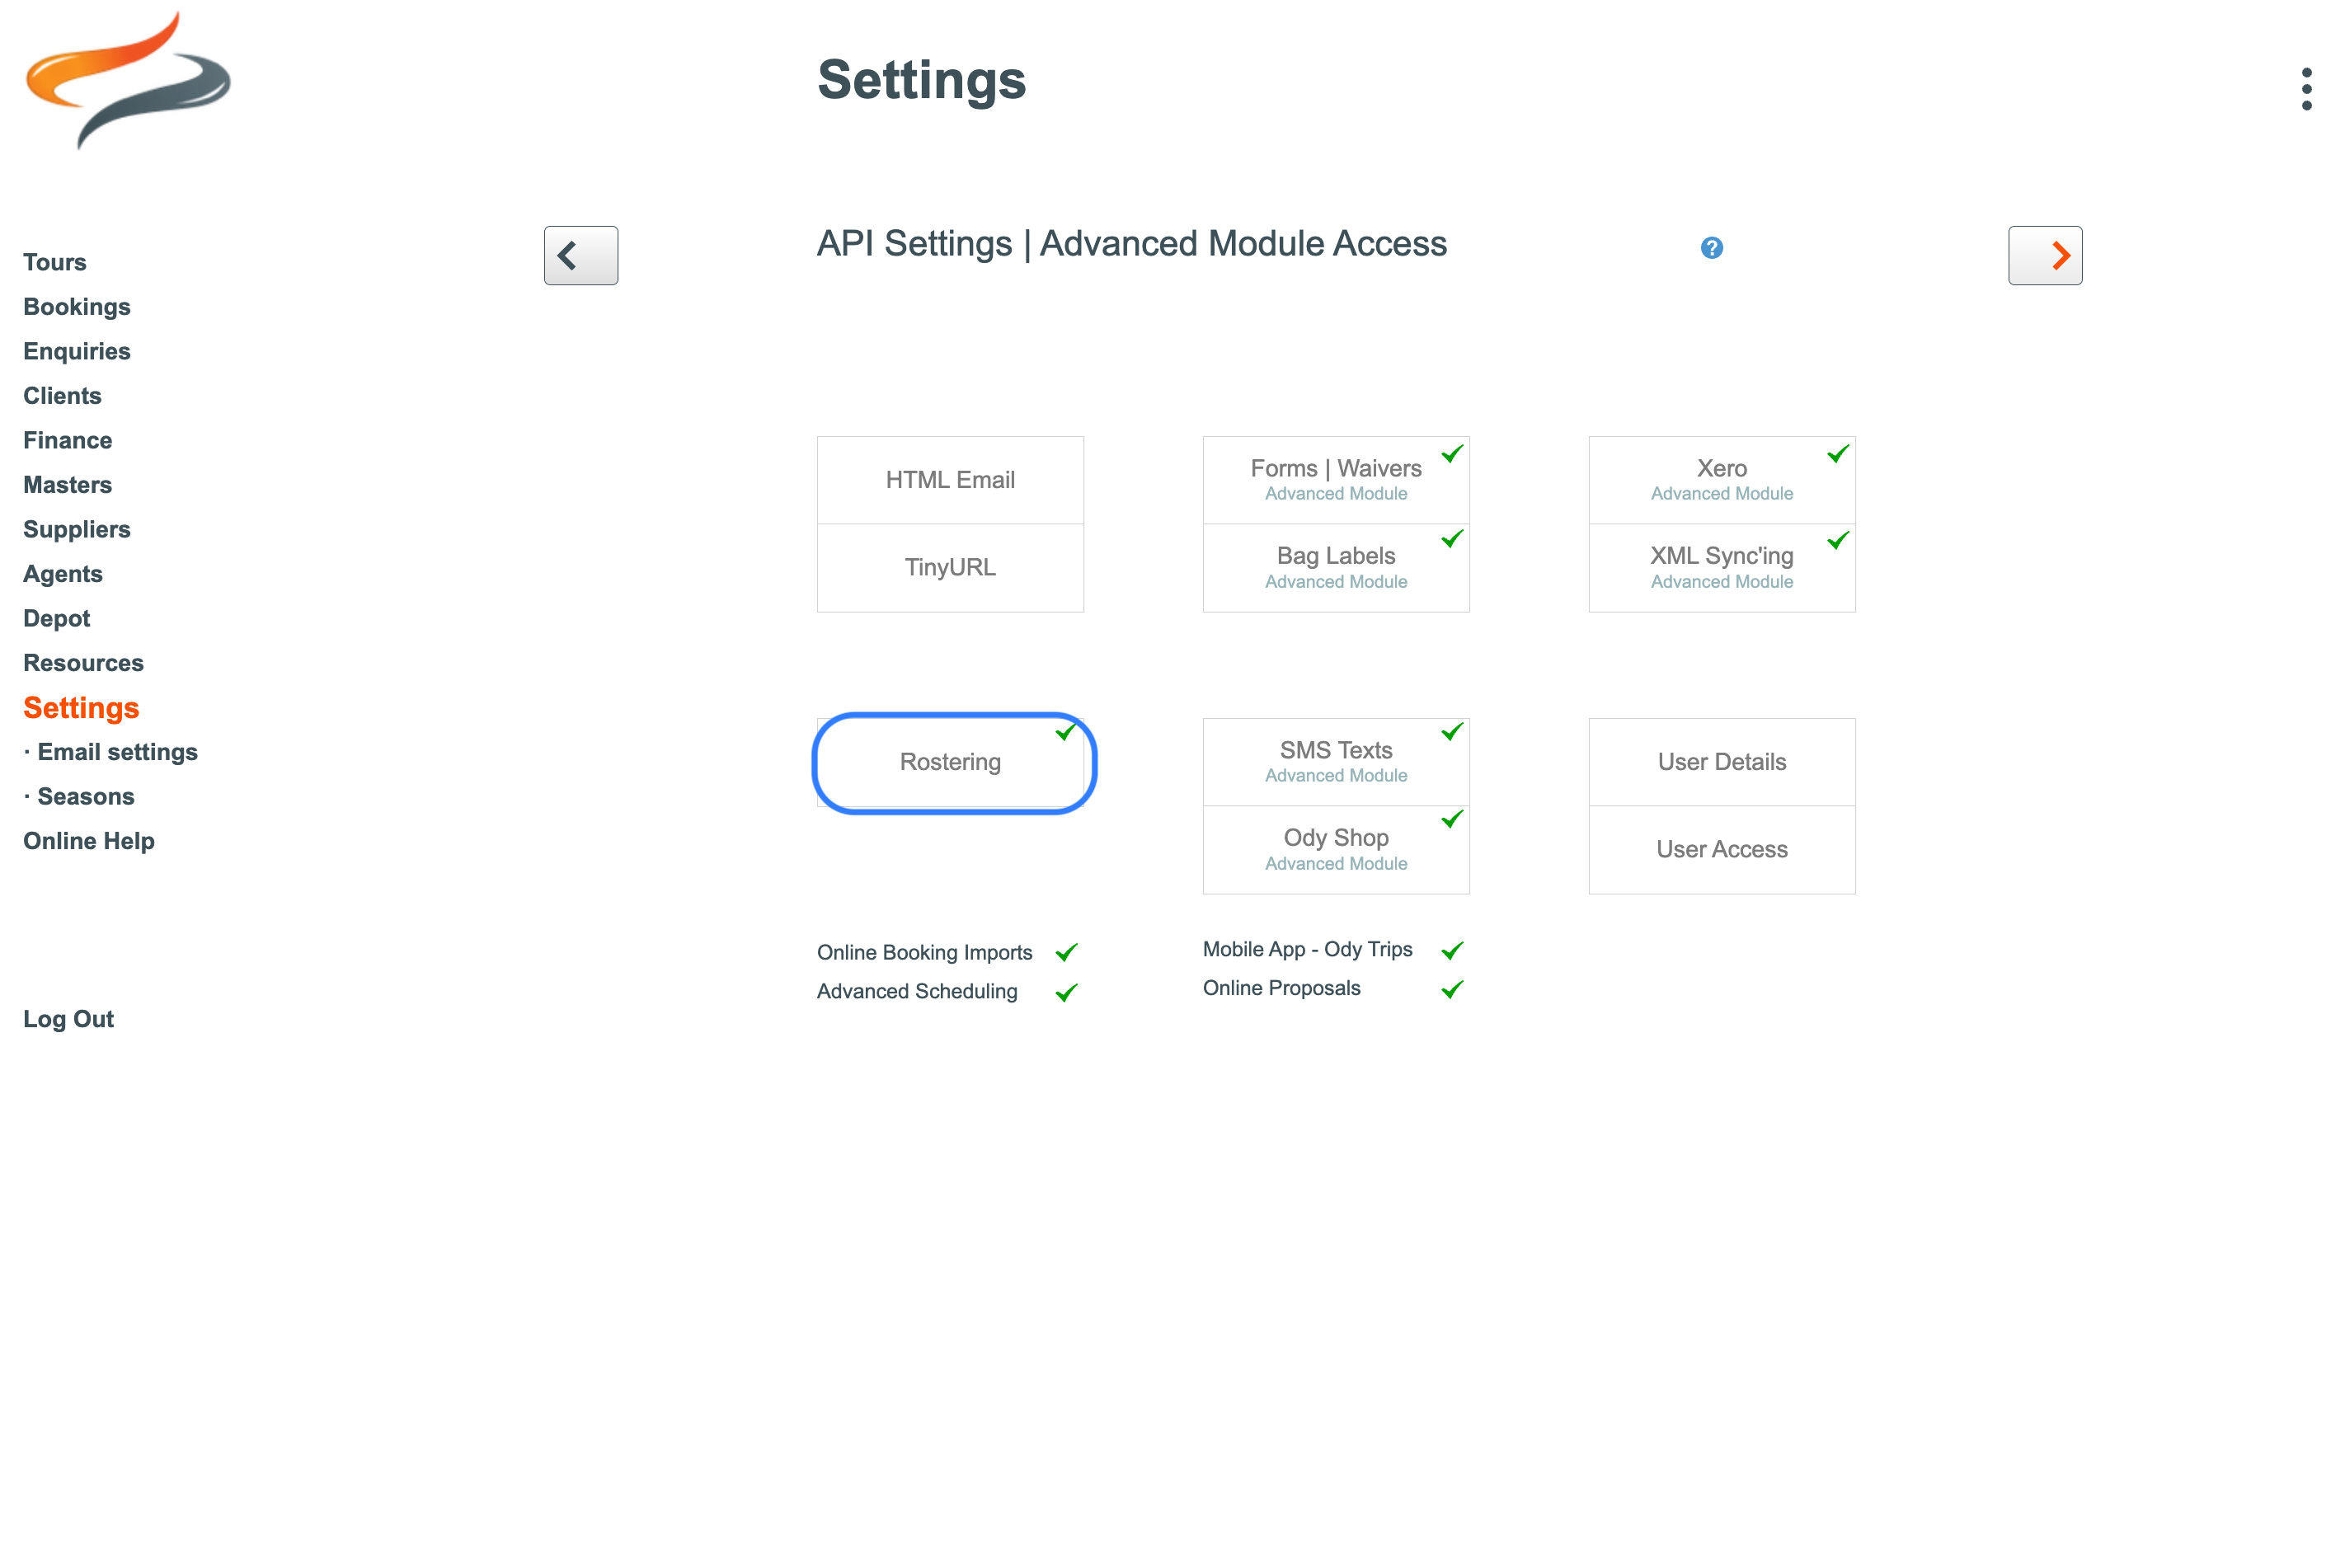Image resolution: width=2345 pixels, height=1568 pixels.
Task: Toggle the Mobile App - Ody Trips checkmark
Action: (1452, 950)
